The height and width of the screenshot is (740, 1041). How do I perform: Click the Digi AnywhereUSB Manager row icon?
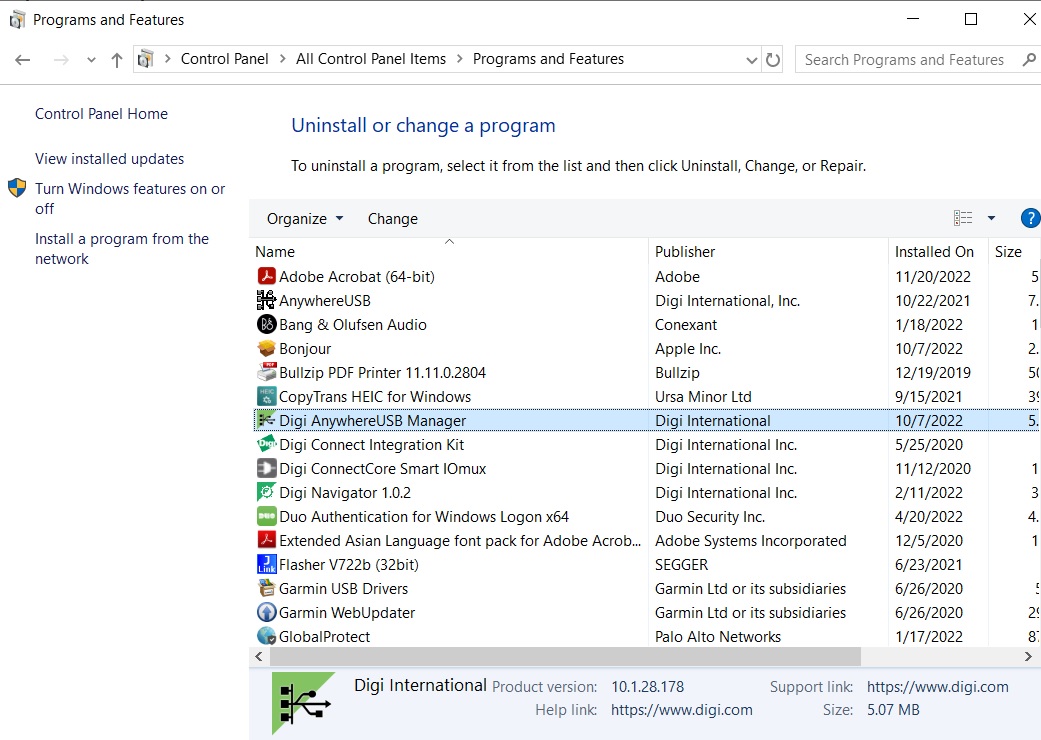(266, 420)
